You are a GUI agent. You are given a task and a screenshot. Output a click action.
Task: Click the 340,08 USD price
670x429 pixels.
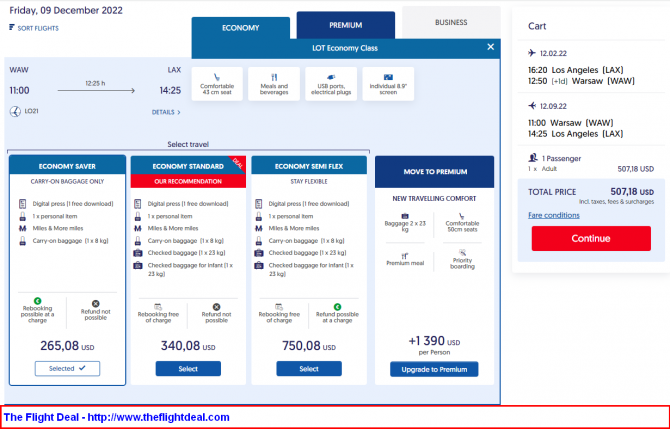click(188, 346)
